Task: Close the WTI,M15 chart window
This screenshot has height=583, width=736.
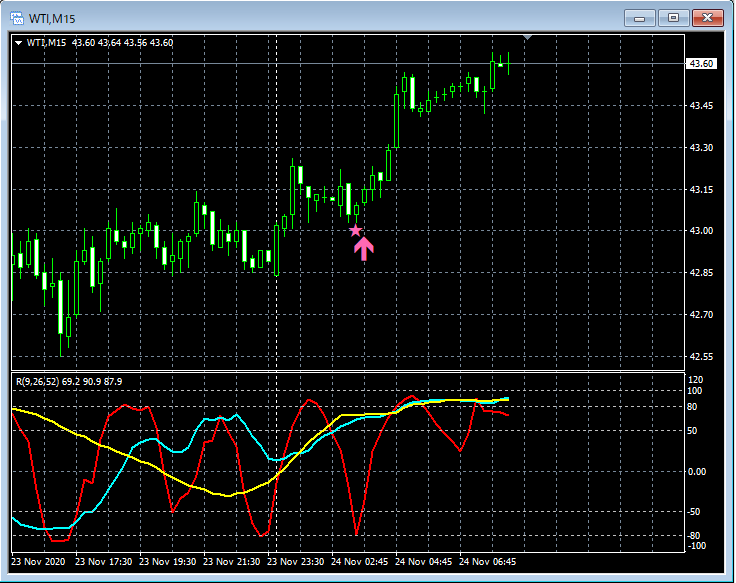Action: pos(707,17)
